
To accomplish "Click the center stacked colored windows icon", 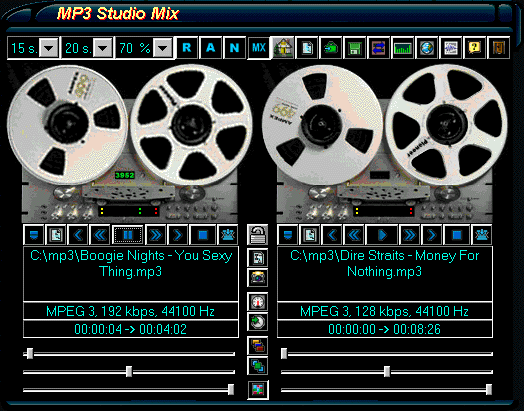I will [258, 346].
